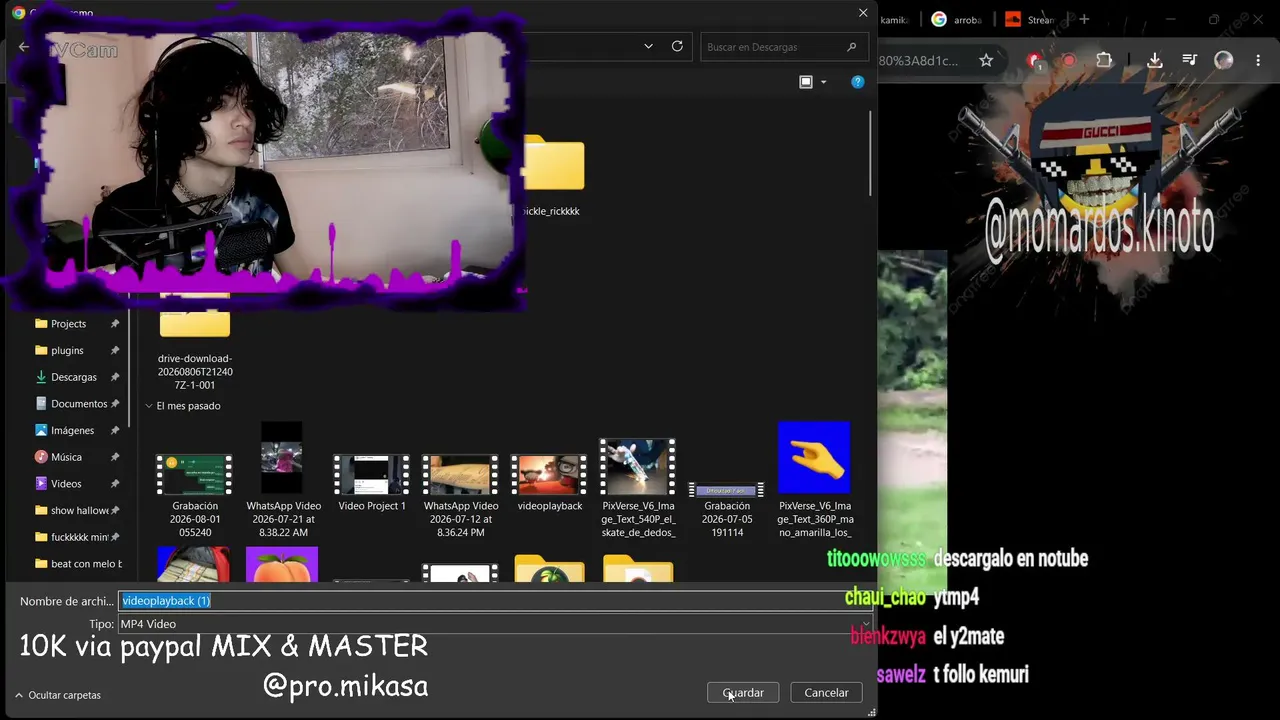Click the pin icon beside Descargas
1280x720 pixels.
click(115, 377)
